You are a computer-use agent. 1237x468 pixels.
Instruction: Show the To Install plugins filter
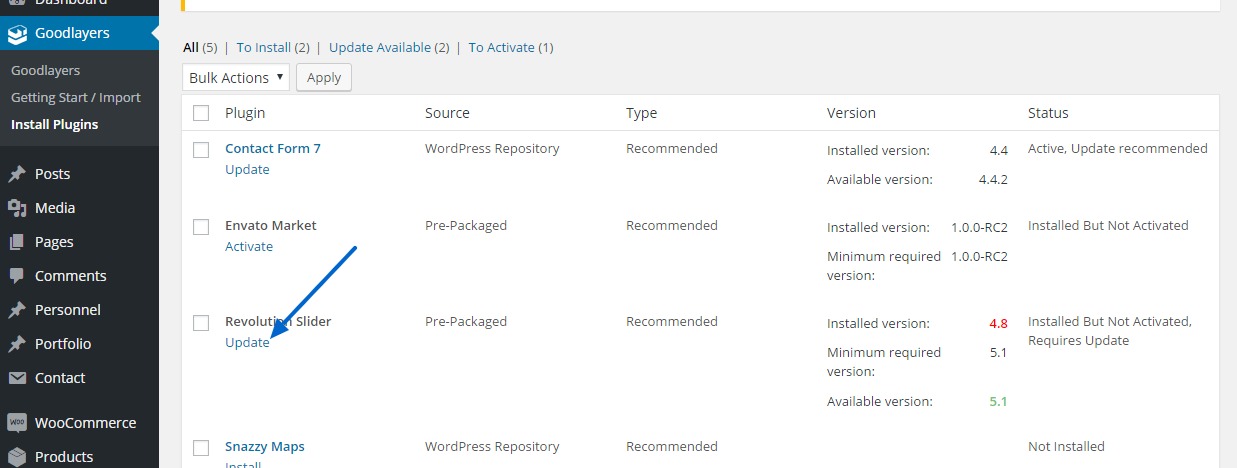coord(264,47)
